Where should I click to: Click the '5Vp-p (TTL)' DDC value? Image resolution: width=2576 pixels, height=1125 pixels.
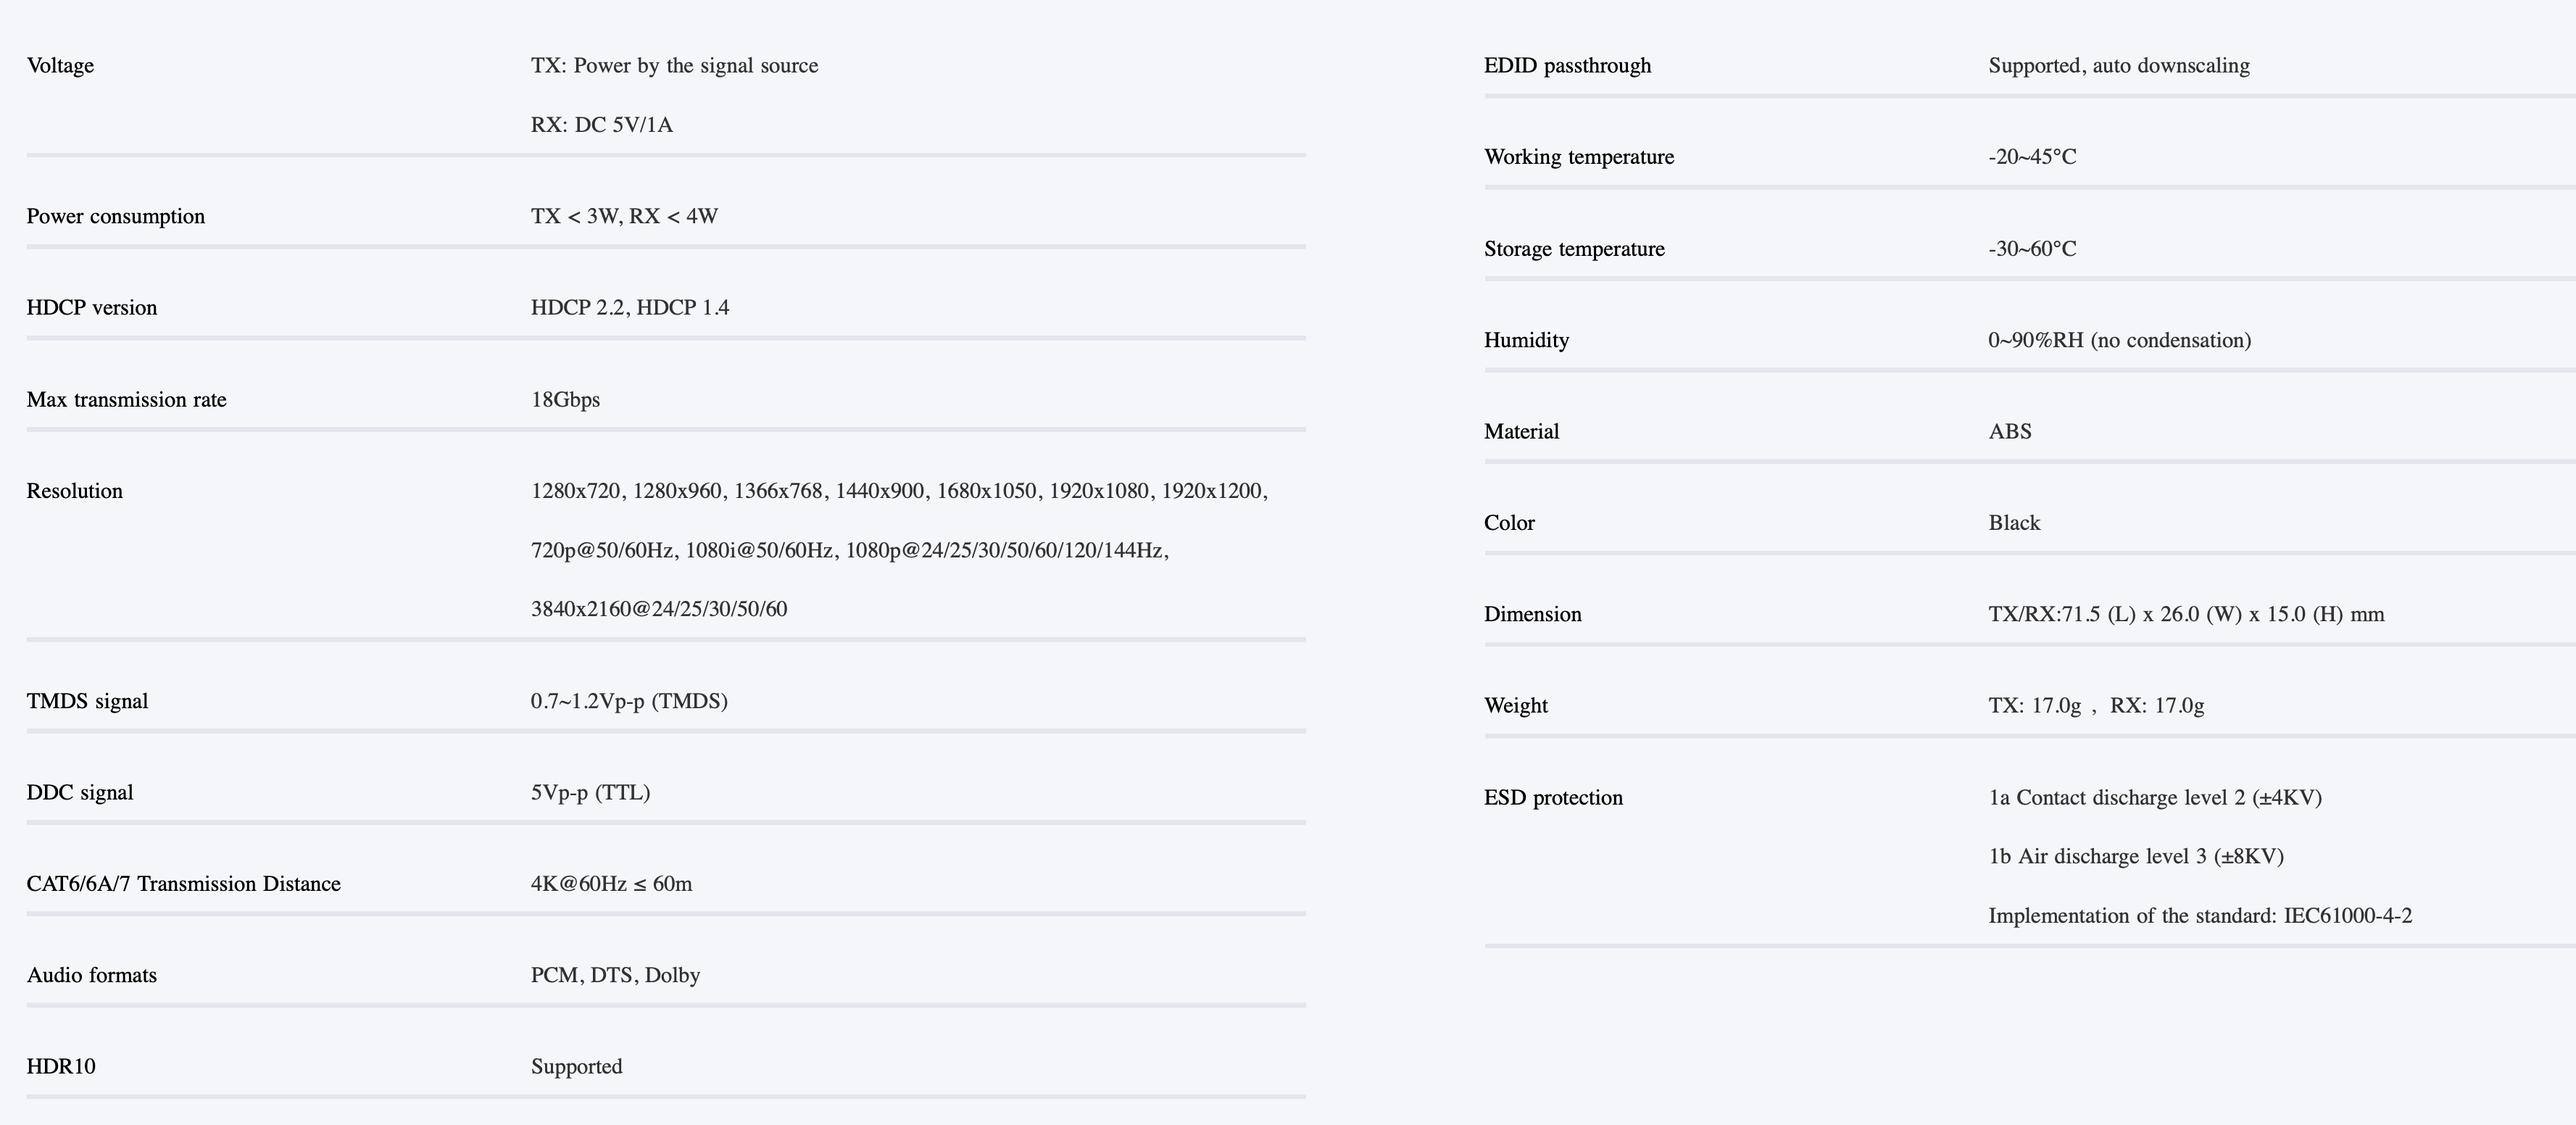coord(590,793)
